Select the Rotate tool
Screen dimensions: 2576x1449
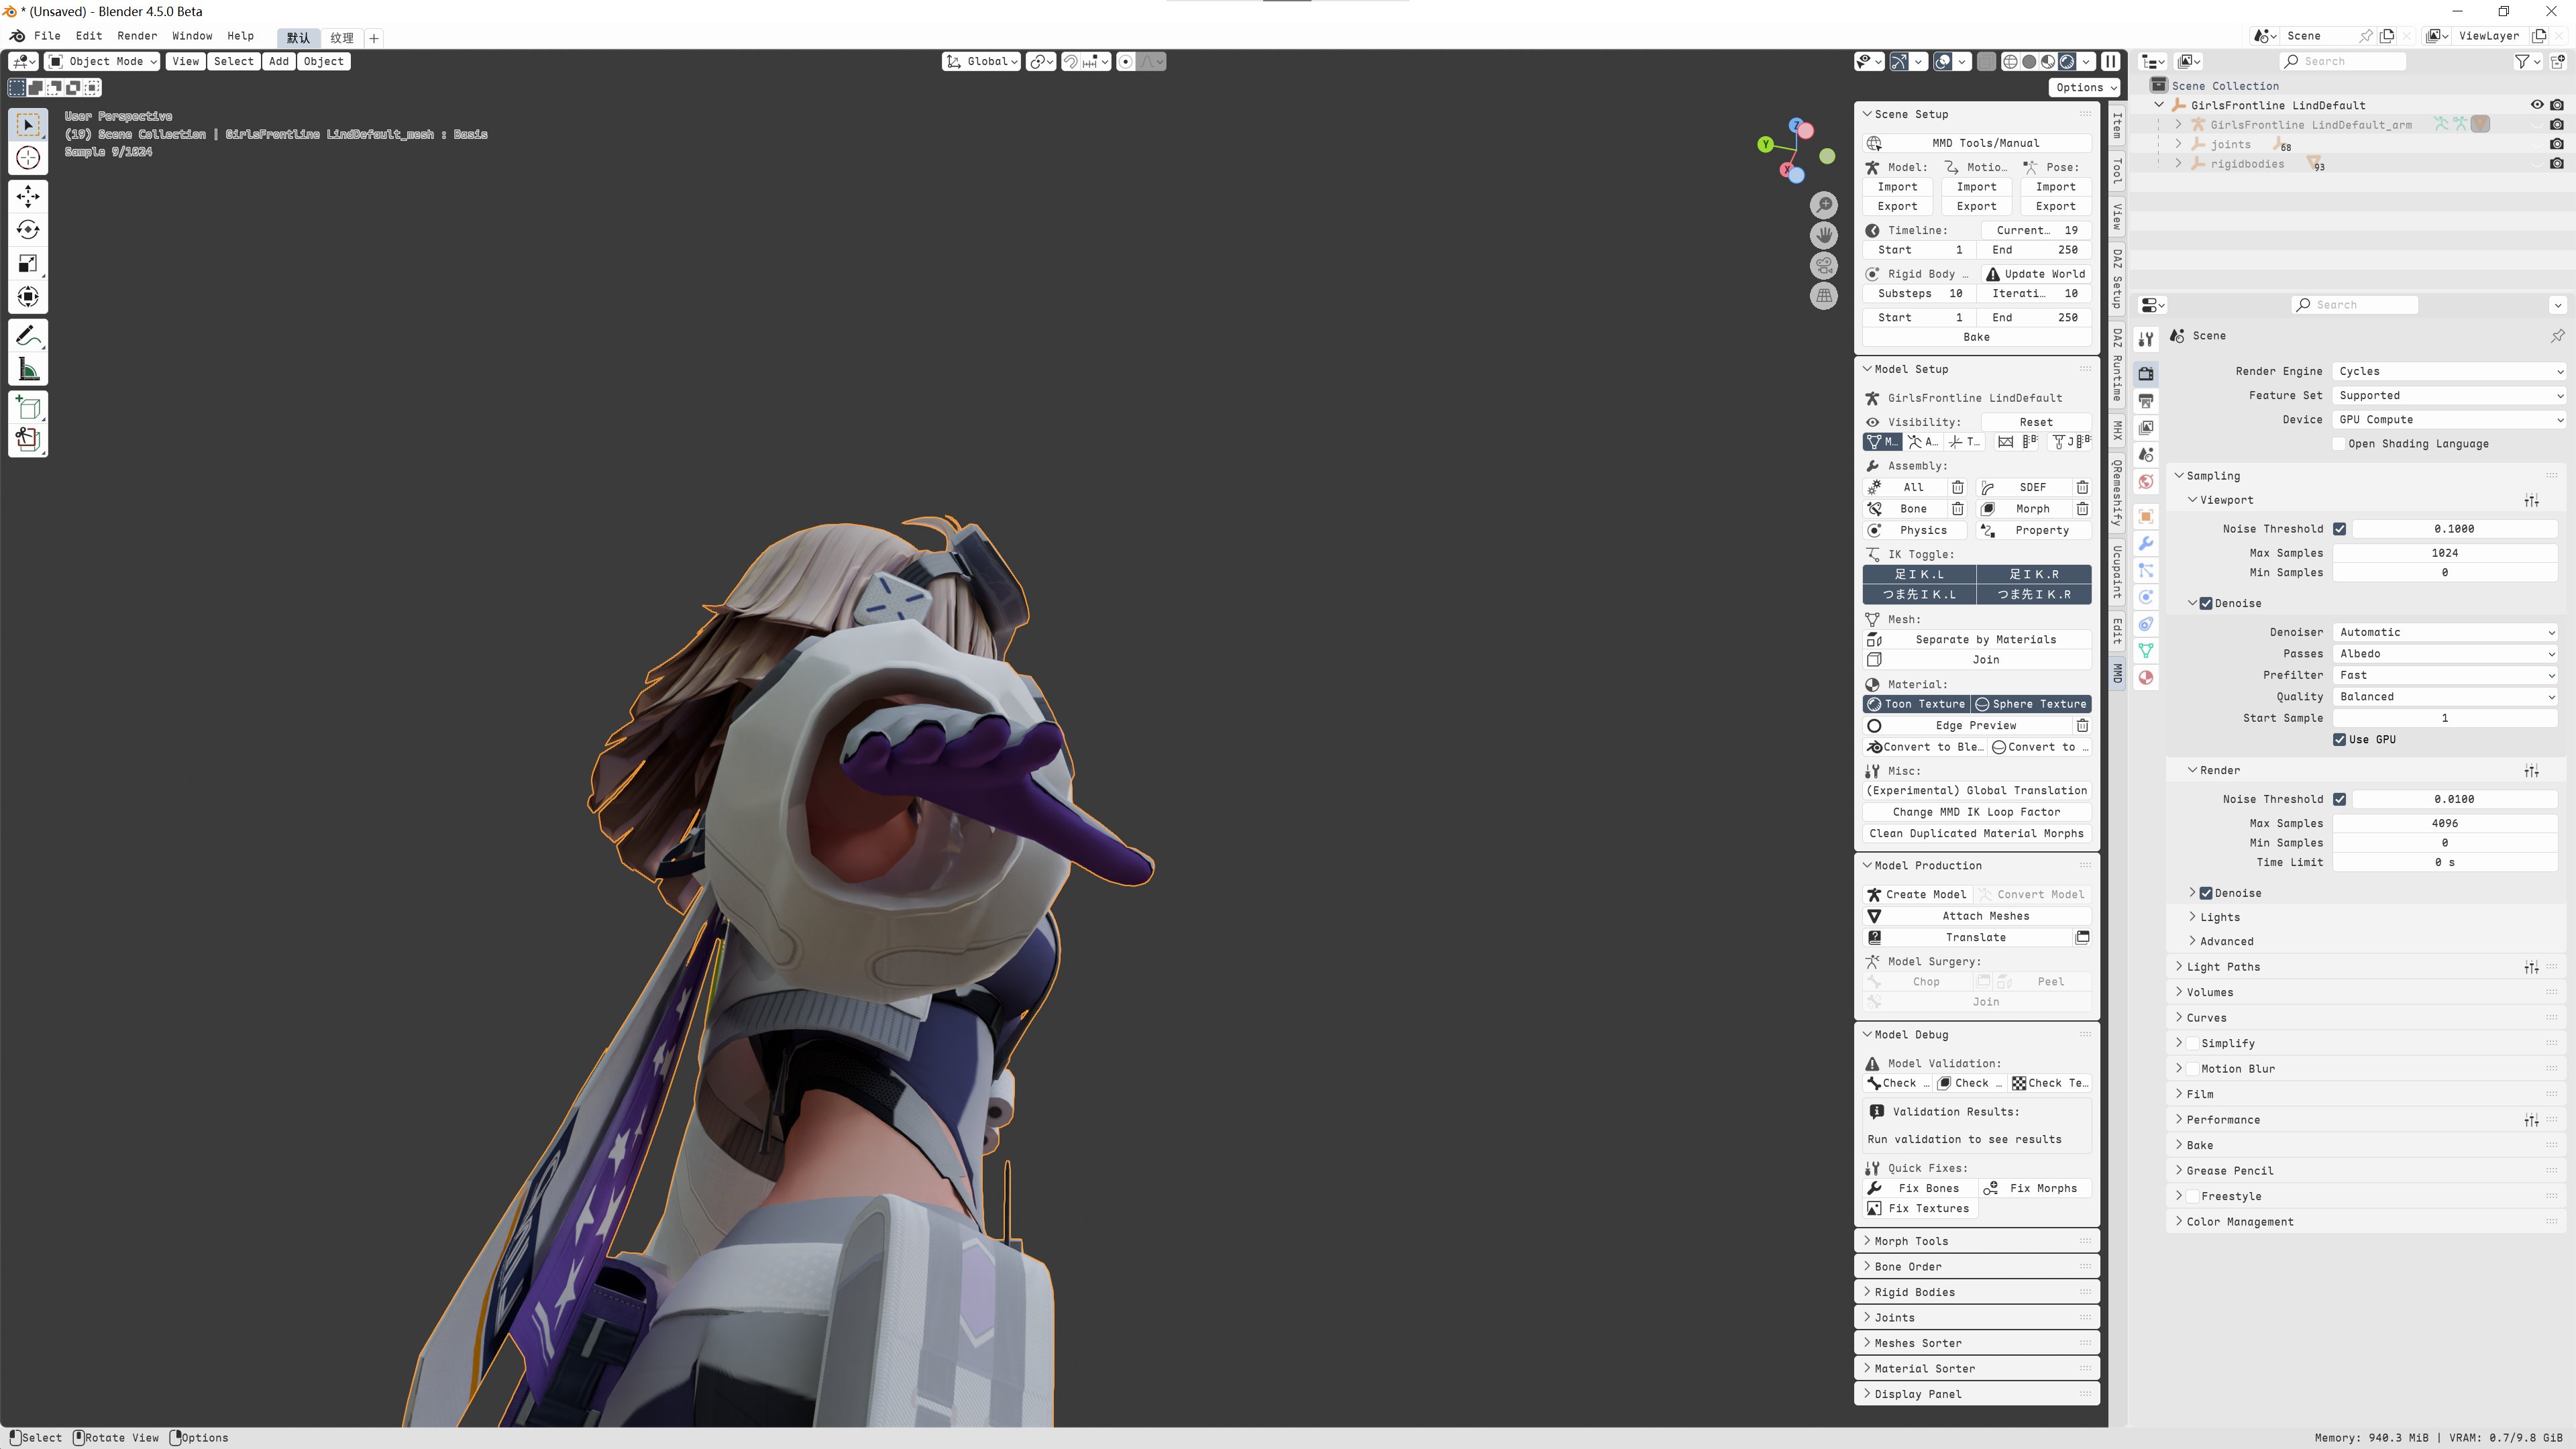pyautogui.click(x=28, y=230)
